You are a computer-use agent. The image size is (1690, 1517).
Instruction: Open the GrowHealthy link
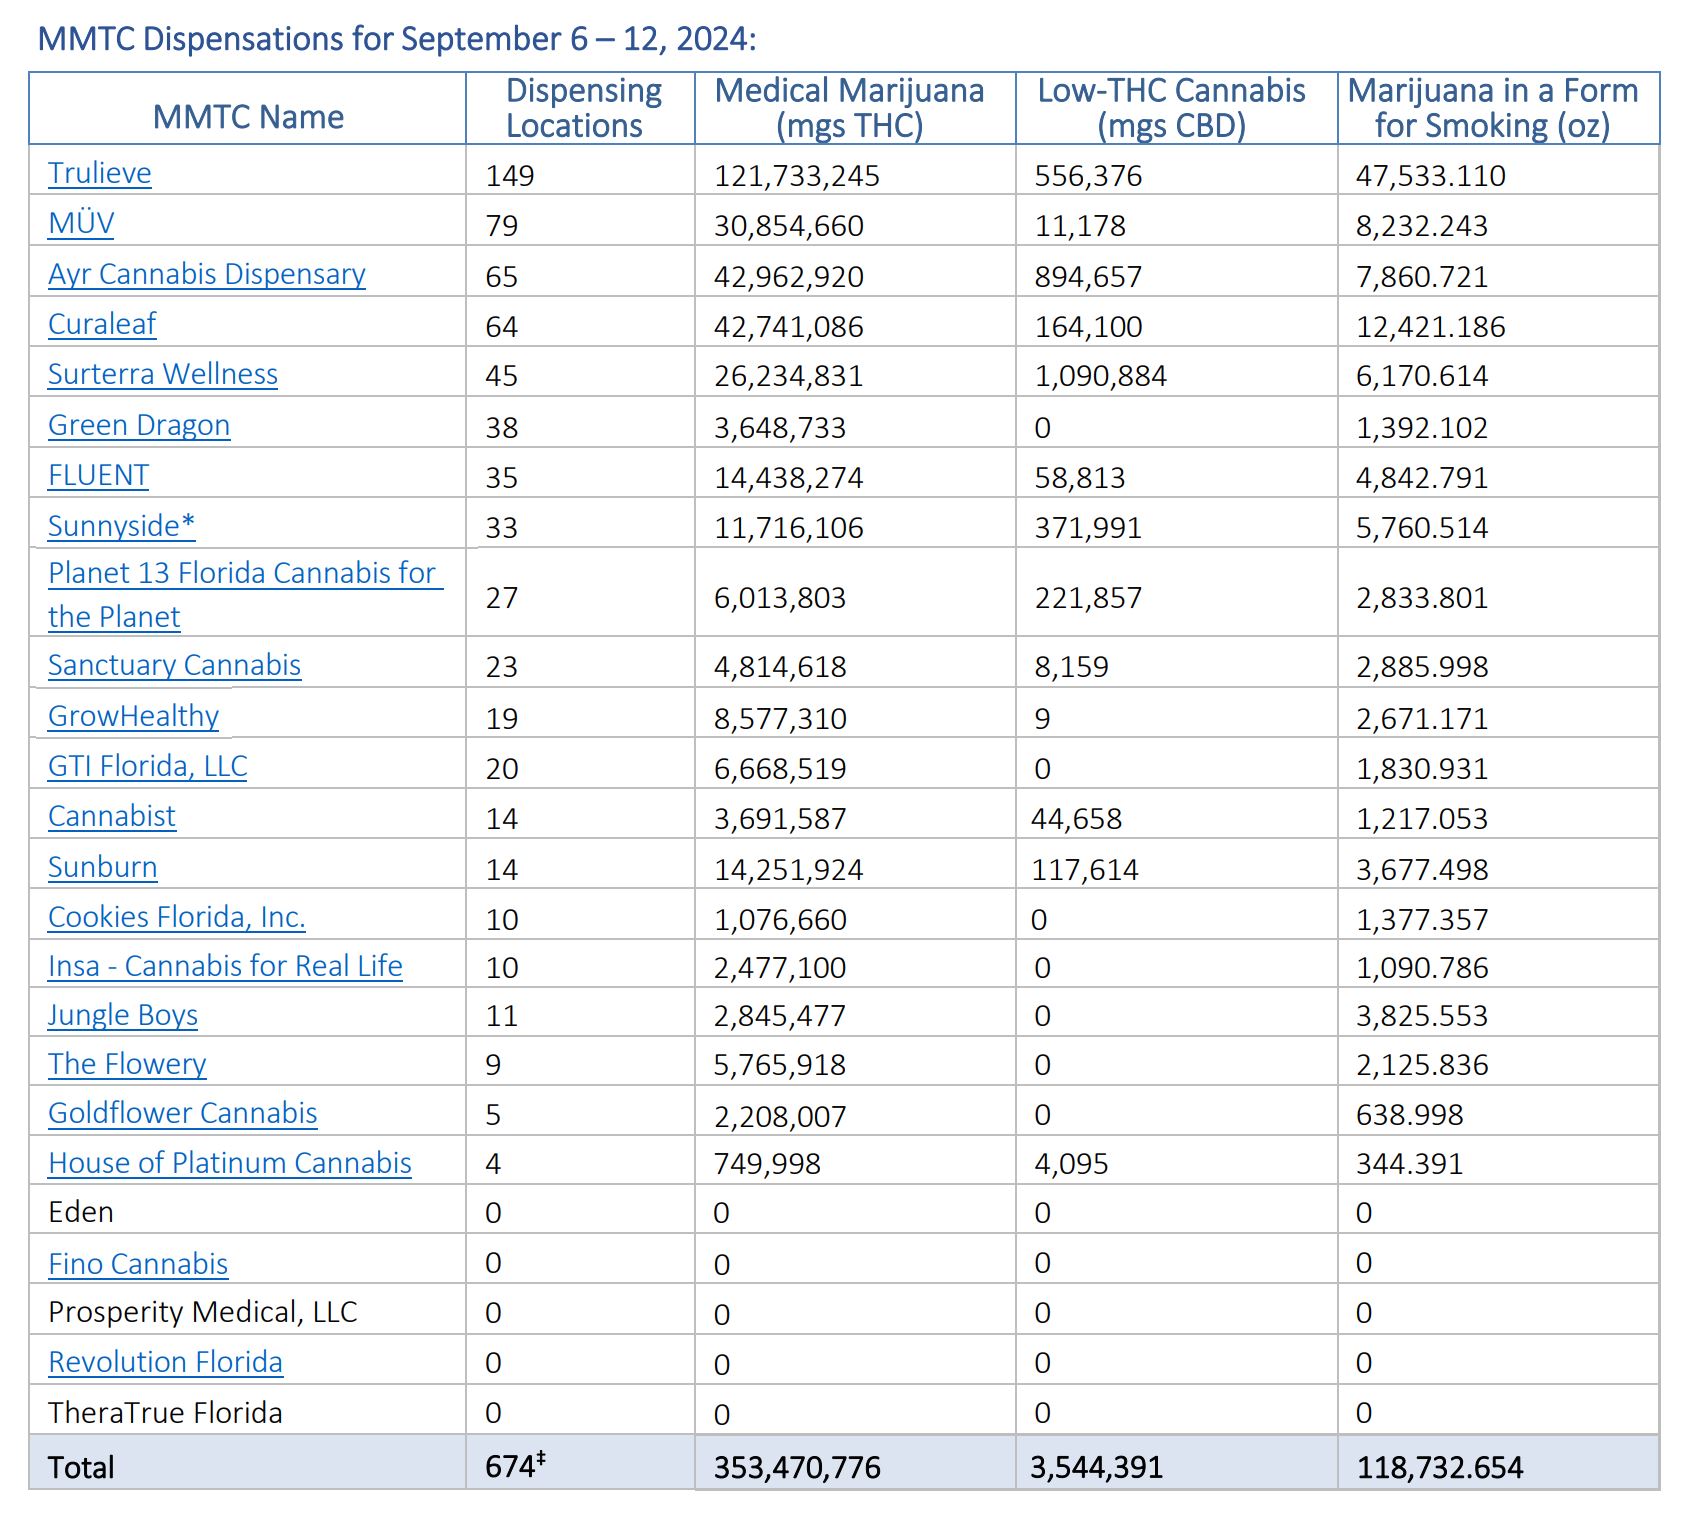pos(133,716)
